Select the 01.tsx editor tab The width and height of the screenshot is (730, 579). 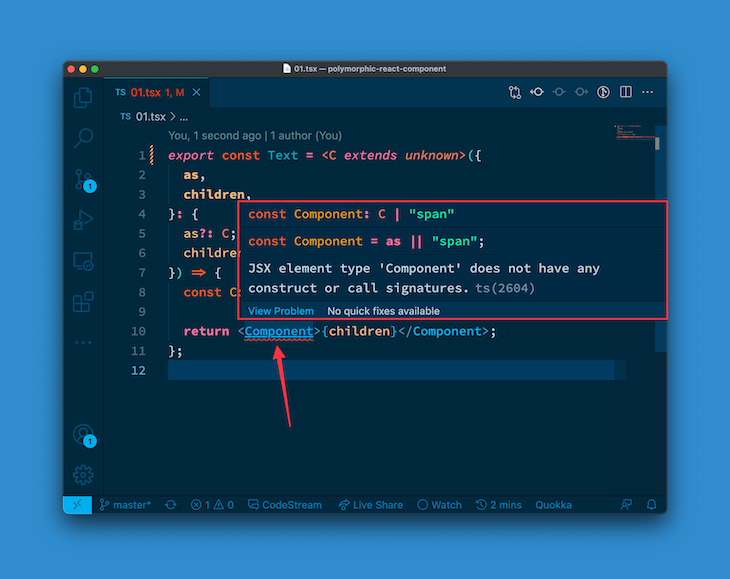156,93
